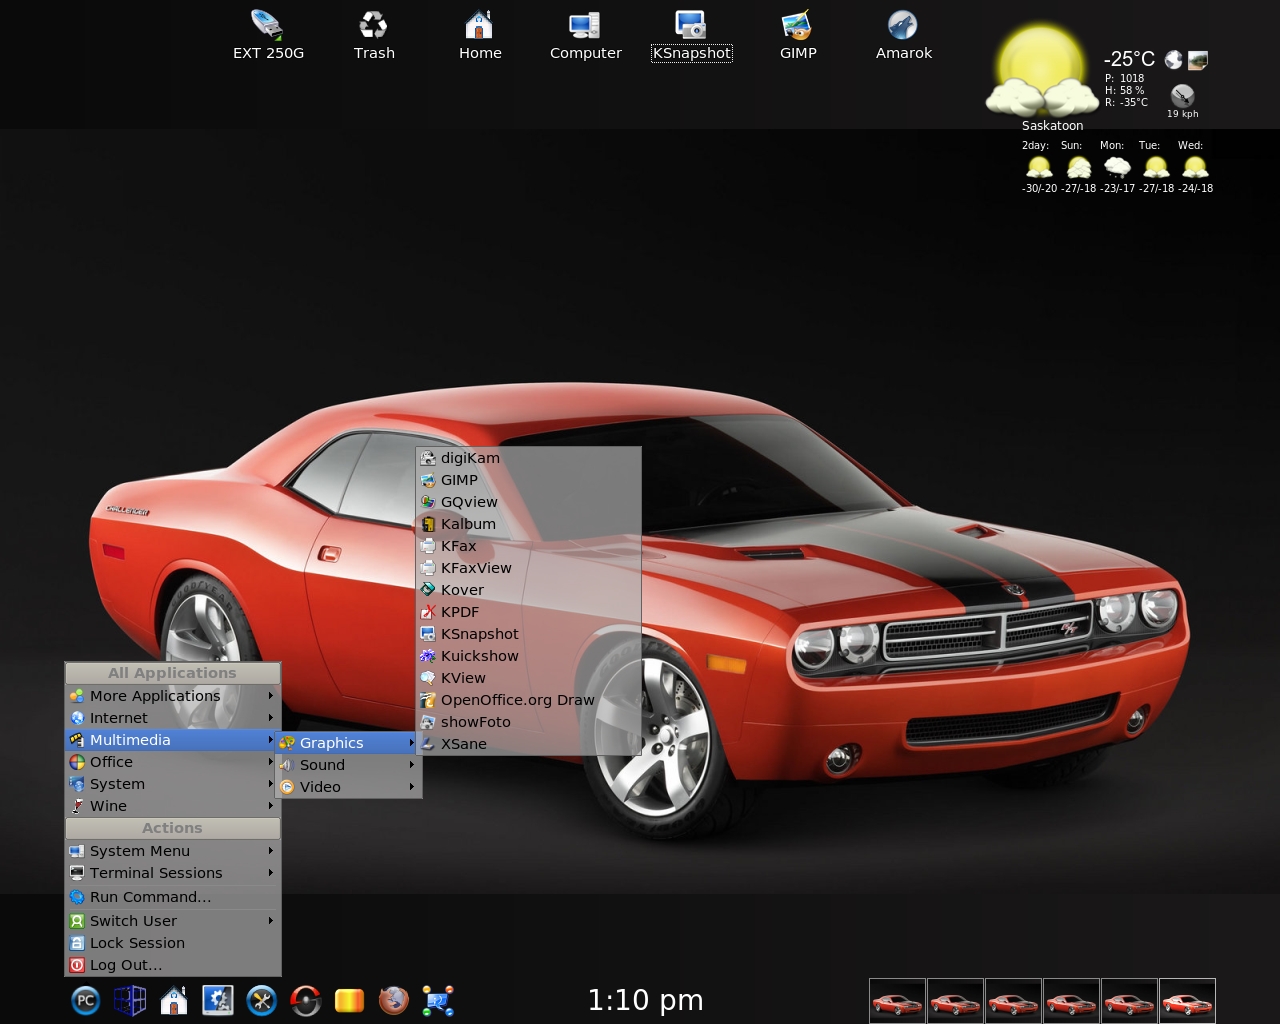The image size is (1280, 1024).
Task: Click the landscape picture icon in weather widget
Action: [1198, 61]
